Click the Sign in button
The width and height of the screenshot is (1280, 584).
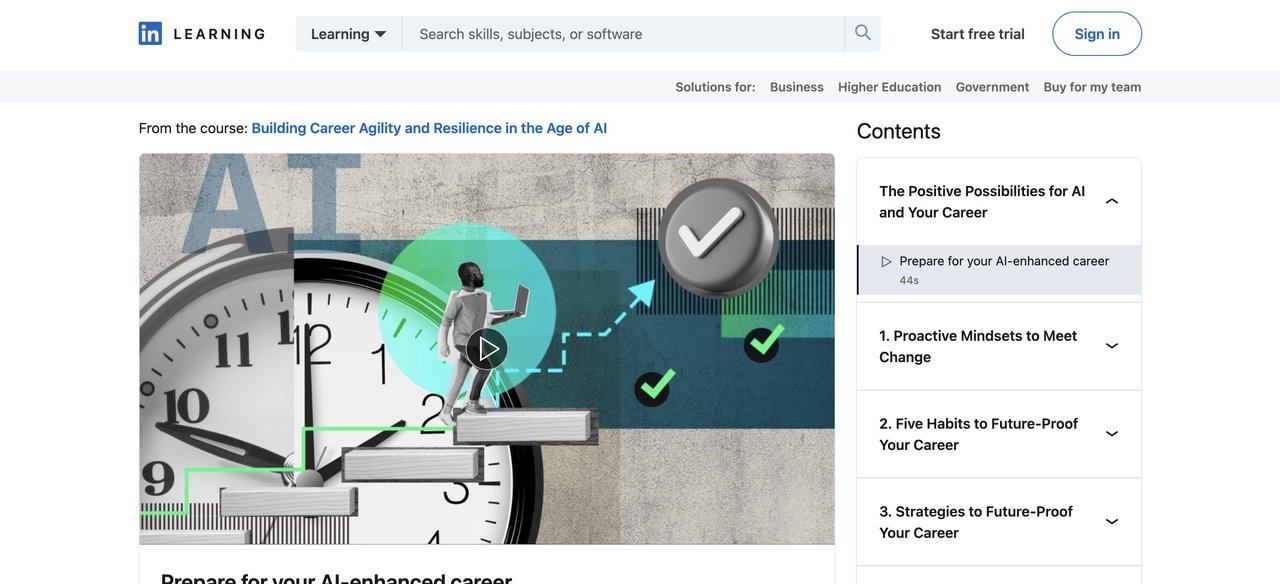[1097, 34]
